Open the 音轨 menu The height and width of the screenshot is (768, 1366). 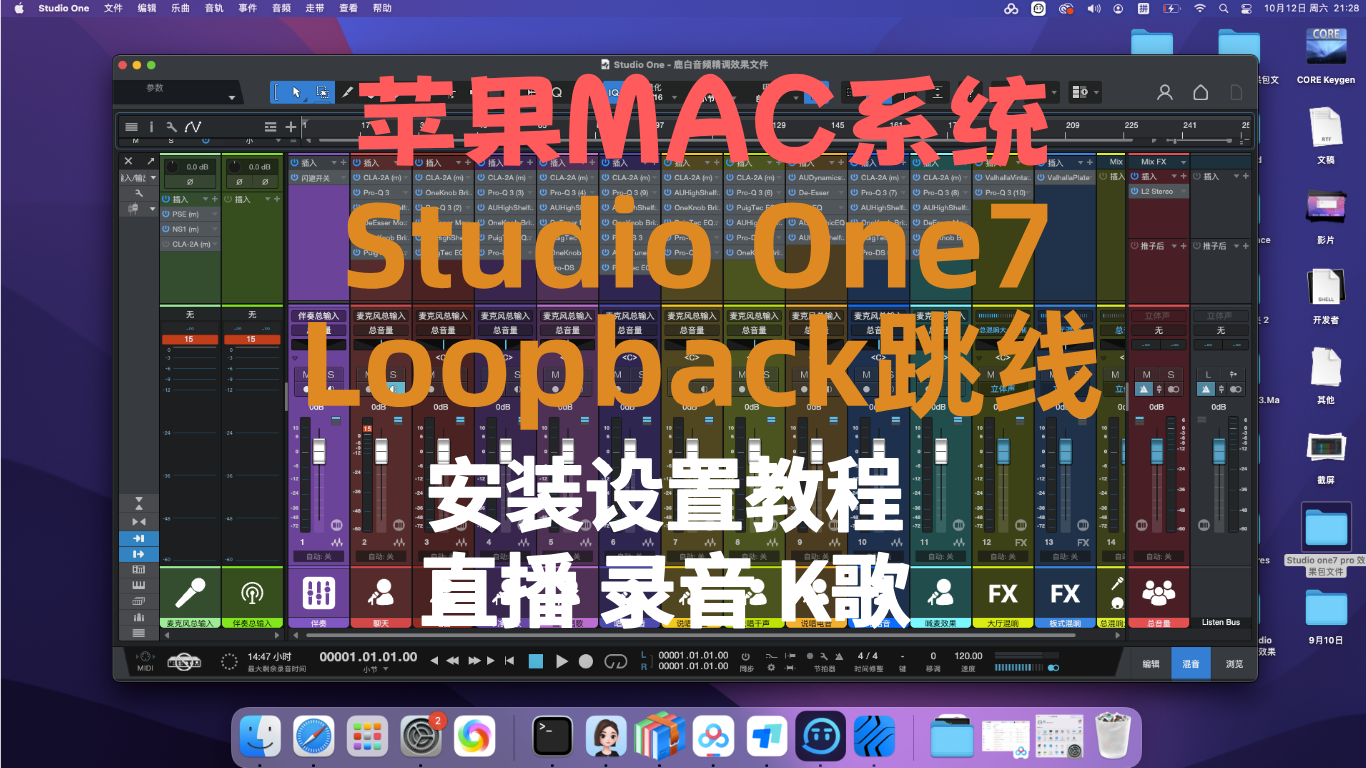pyautogui.click(x=214, y=8)
